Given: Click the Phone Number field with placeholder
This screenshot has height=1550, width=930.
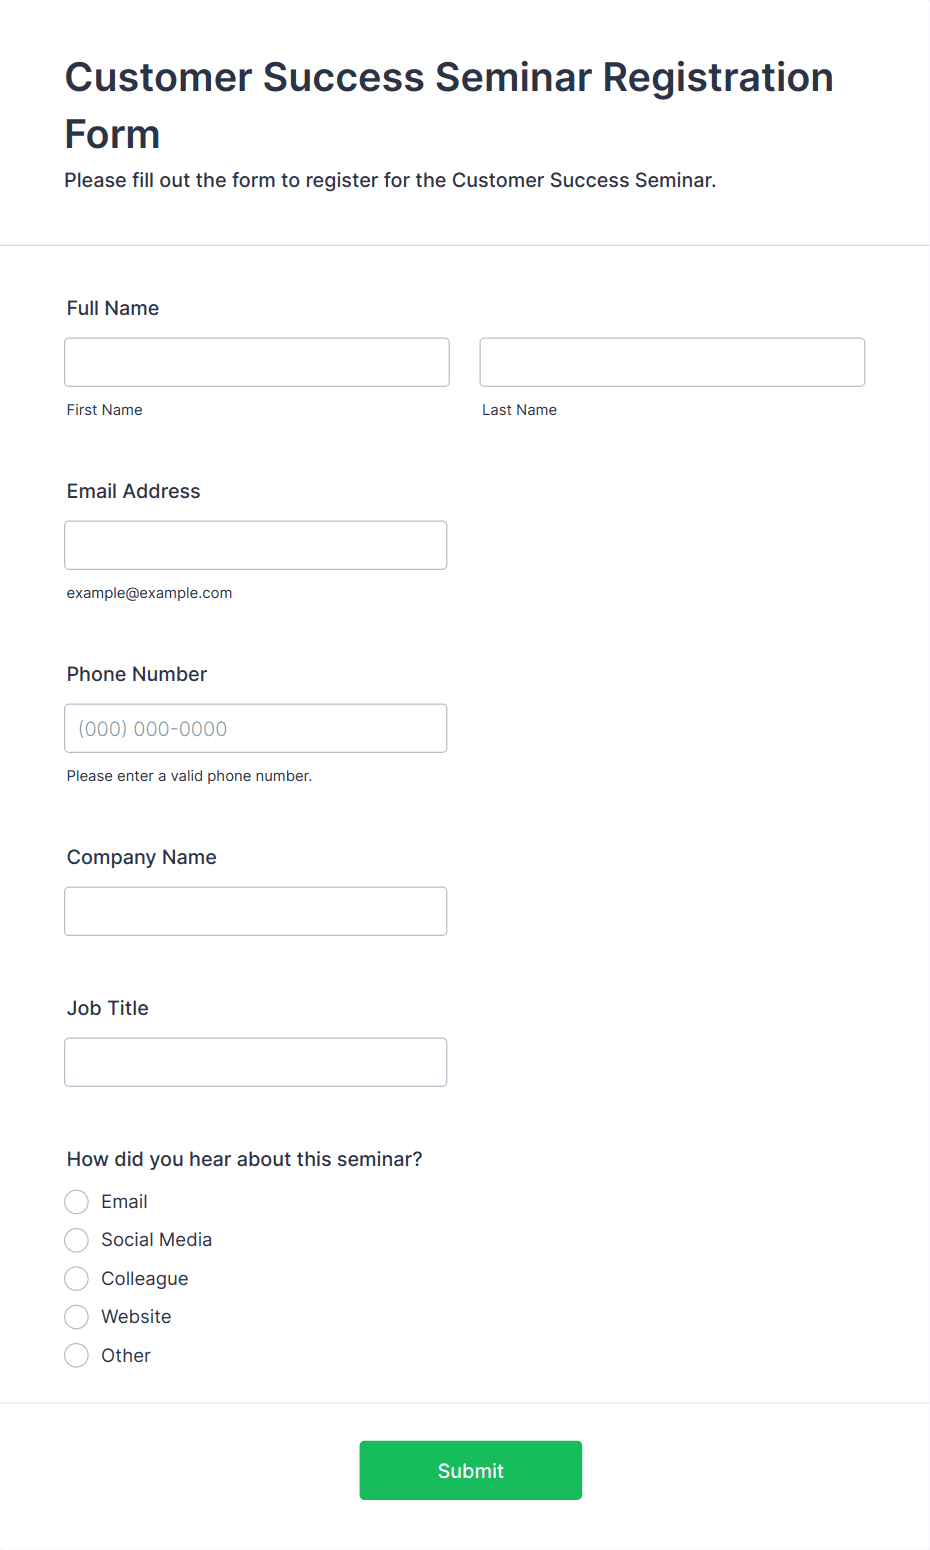Looking at the screenshot, I should 256,728.
